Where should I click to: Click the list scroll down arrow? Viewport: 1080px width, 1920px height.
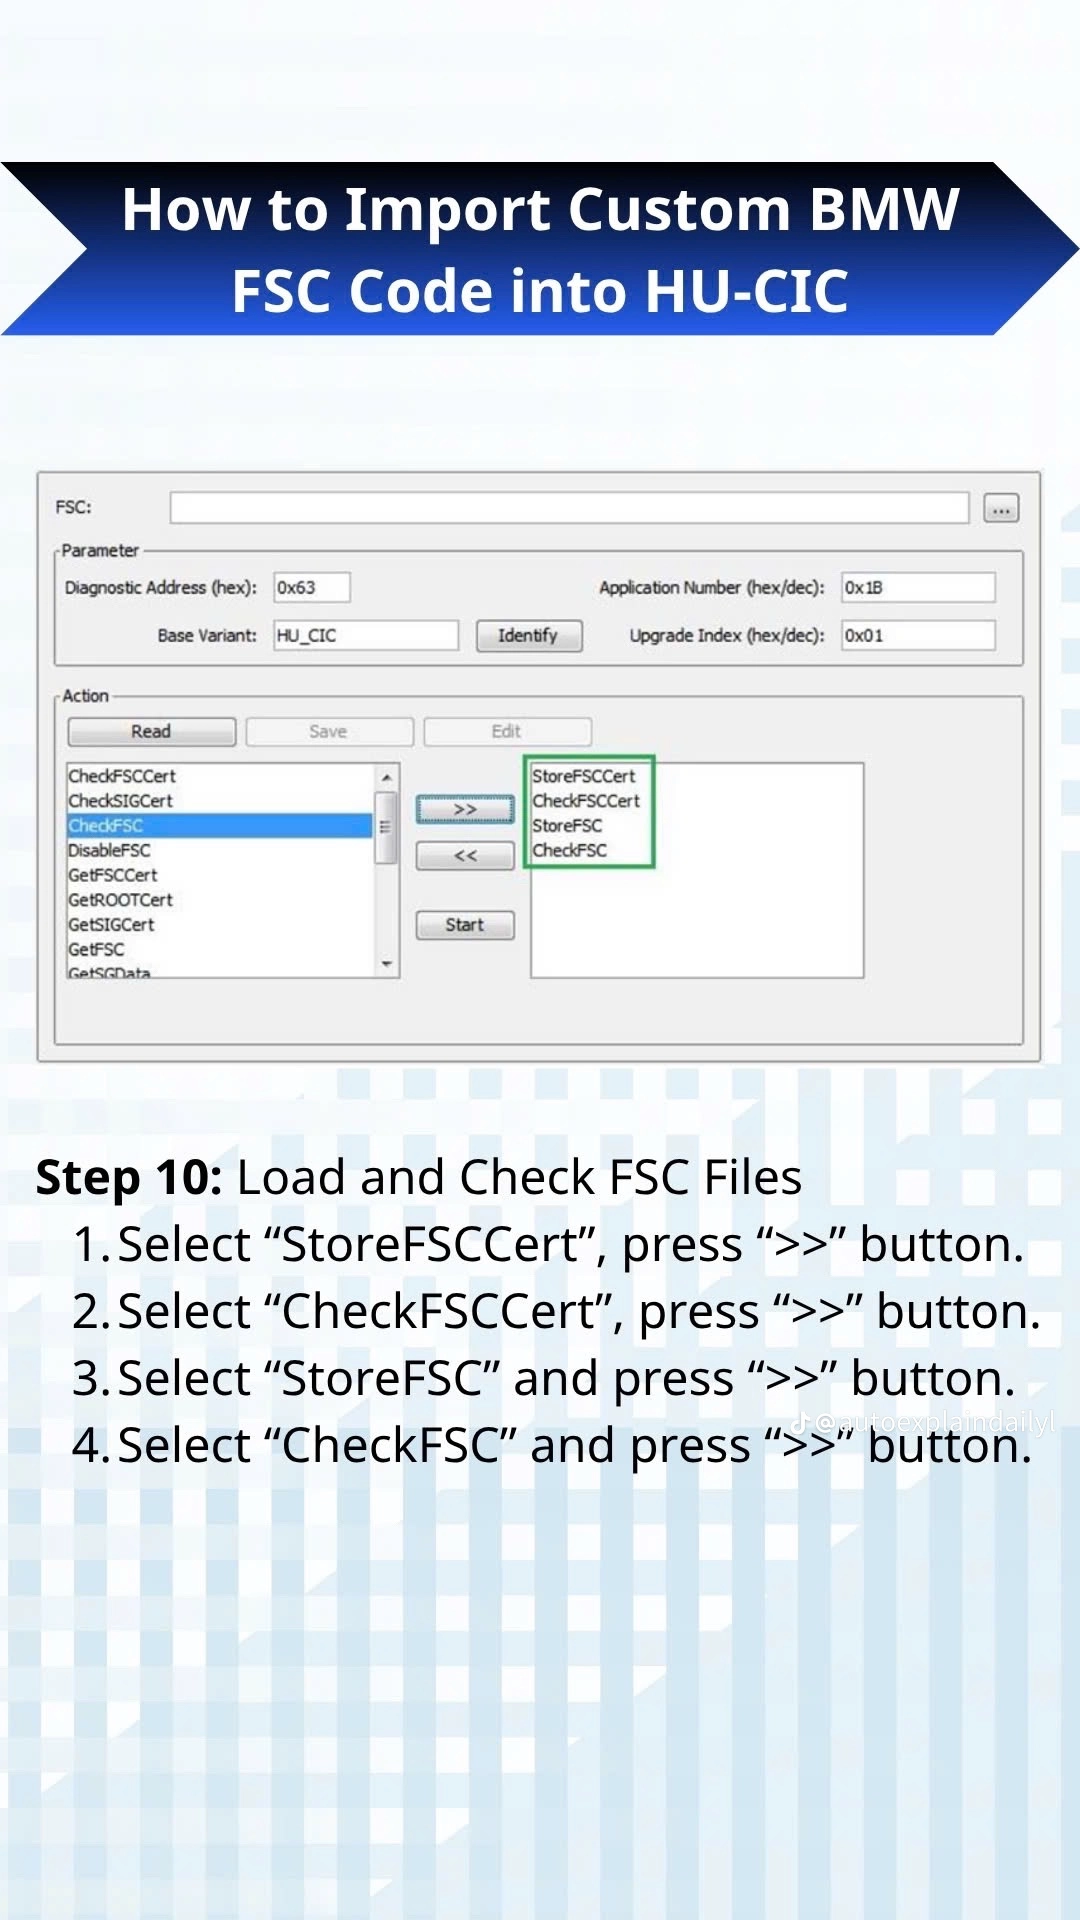(x=387, y=964)
